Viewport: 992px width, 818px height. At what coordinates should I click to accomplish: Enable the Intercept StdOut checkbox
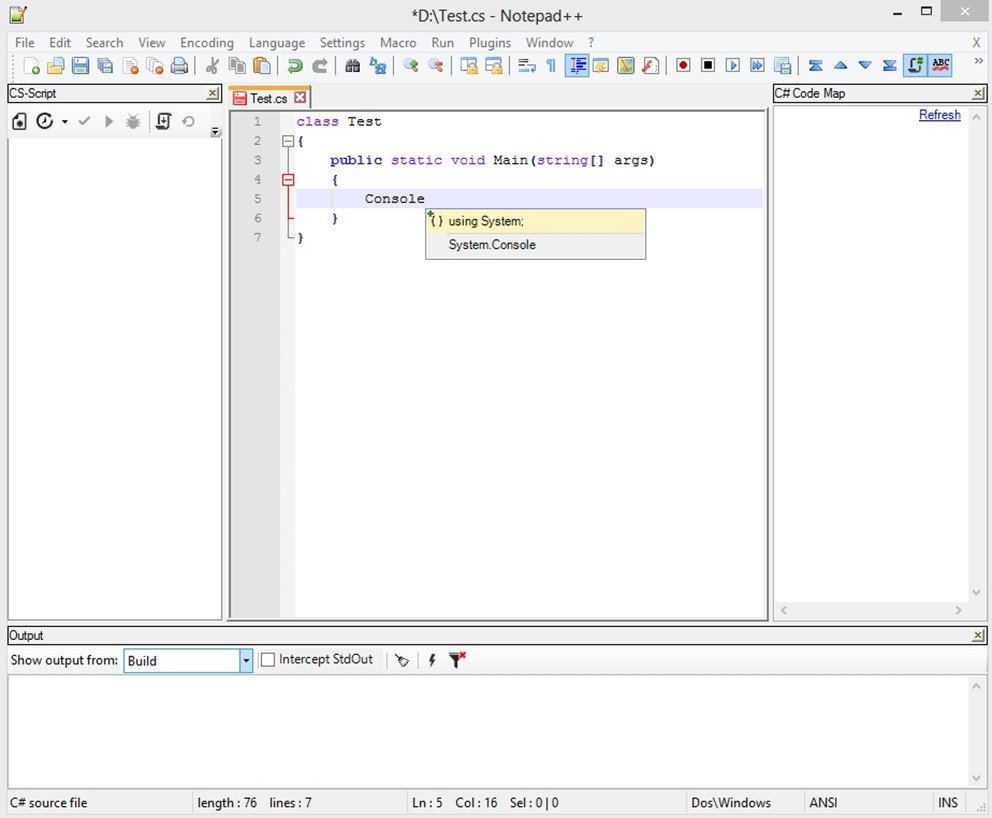coord(268,660)
